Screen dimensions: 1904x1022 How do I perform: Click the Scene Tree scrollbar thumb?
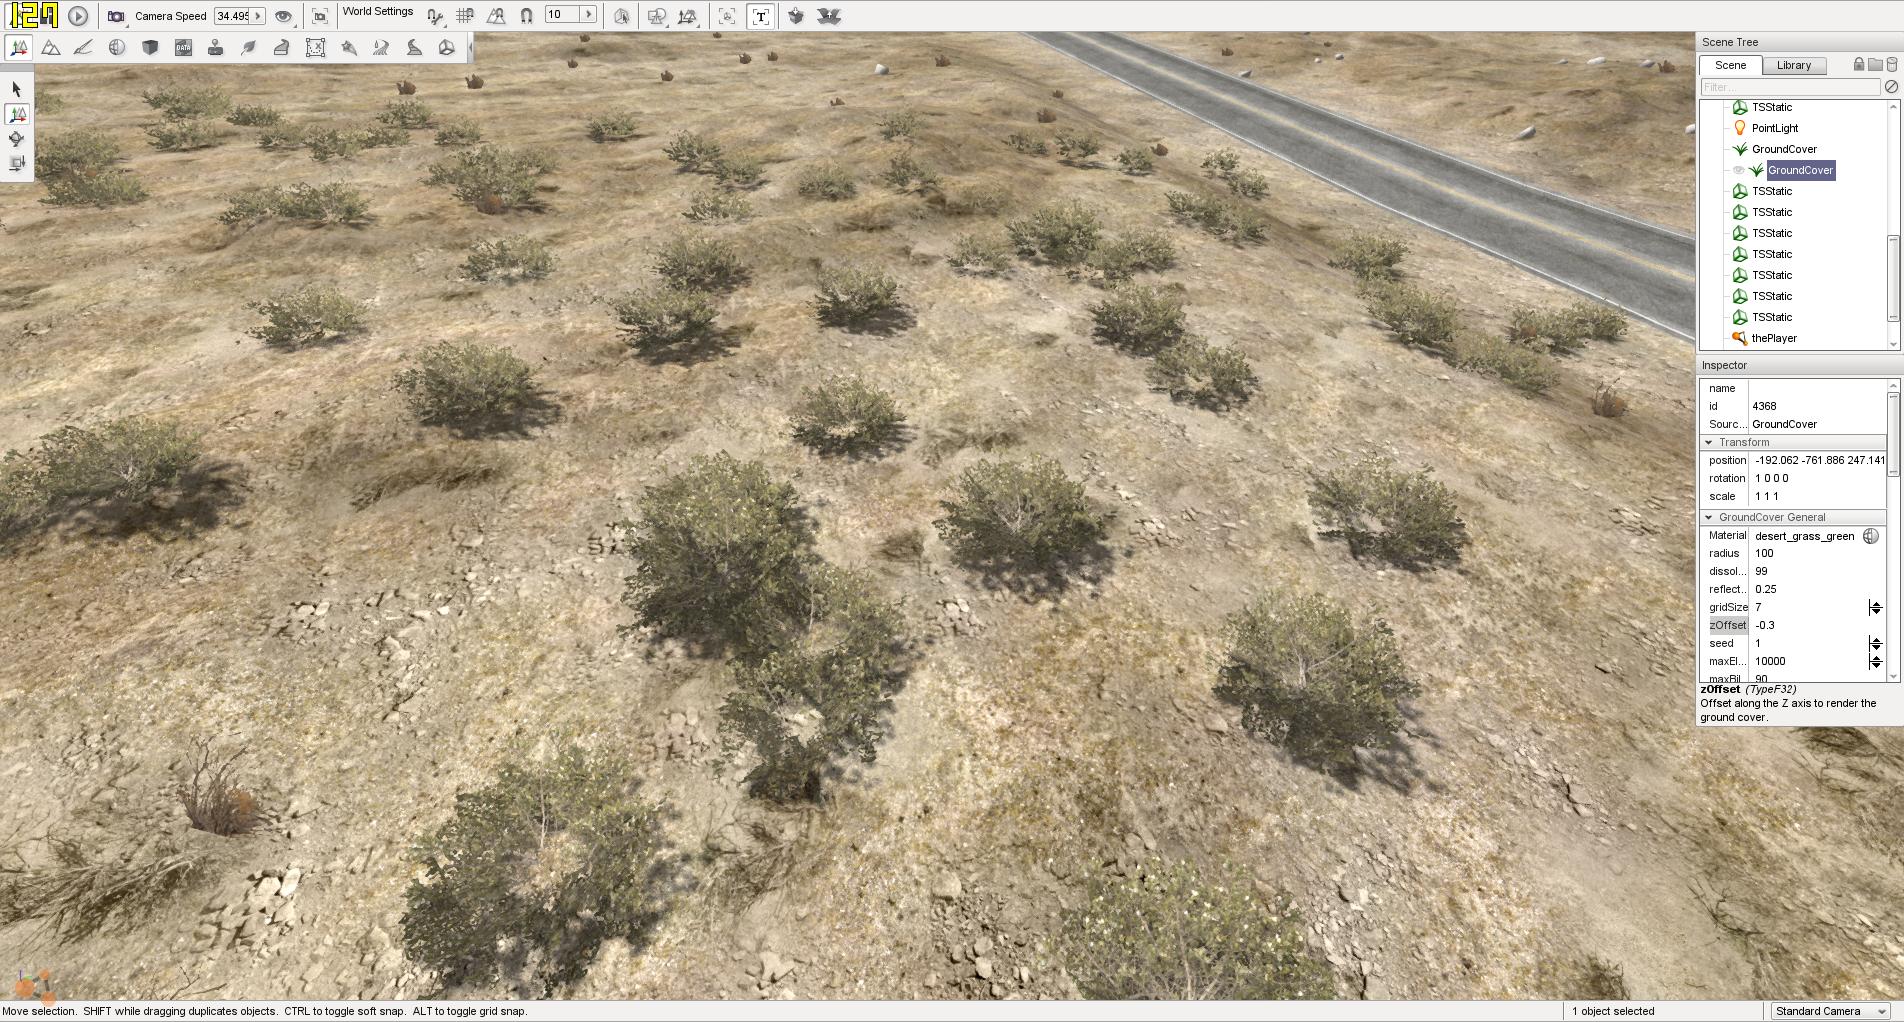pyautogui.click(x=1892, y=278)
